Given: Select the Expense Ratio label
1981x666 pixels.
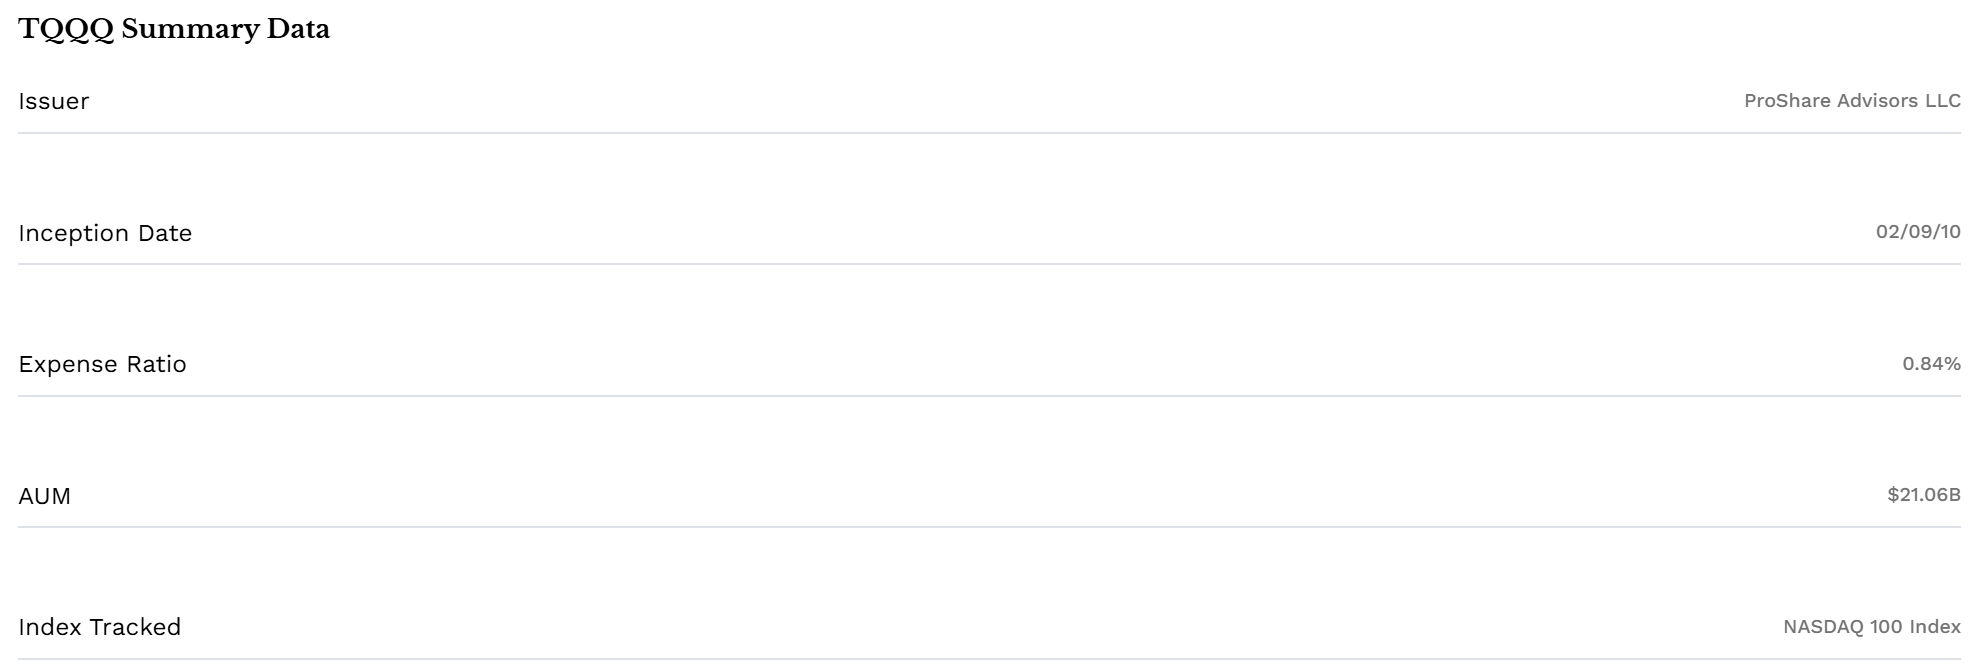Looking at the screenshot, I should [102, 364].
